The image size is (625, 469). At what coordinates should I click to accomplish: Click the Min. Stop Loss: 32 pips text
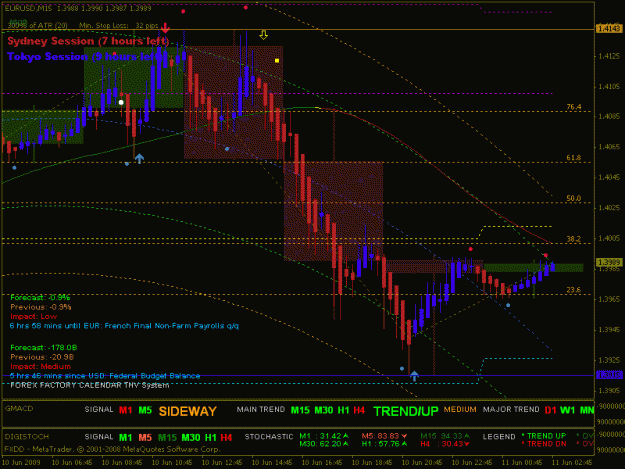(x=119, y=26)
